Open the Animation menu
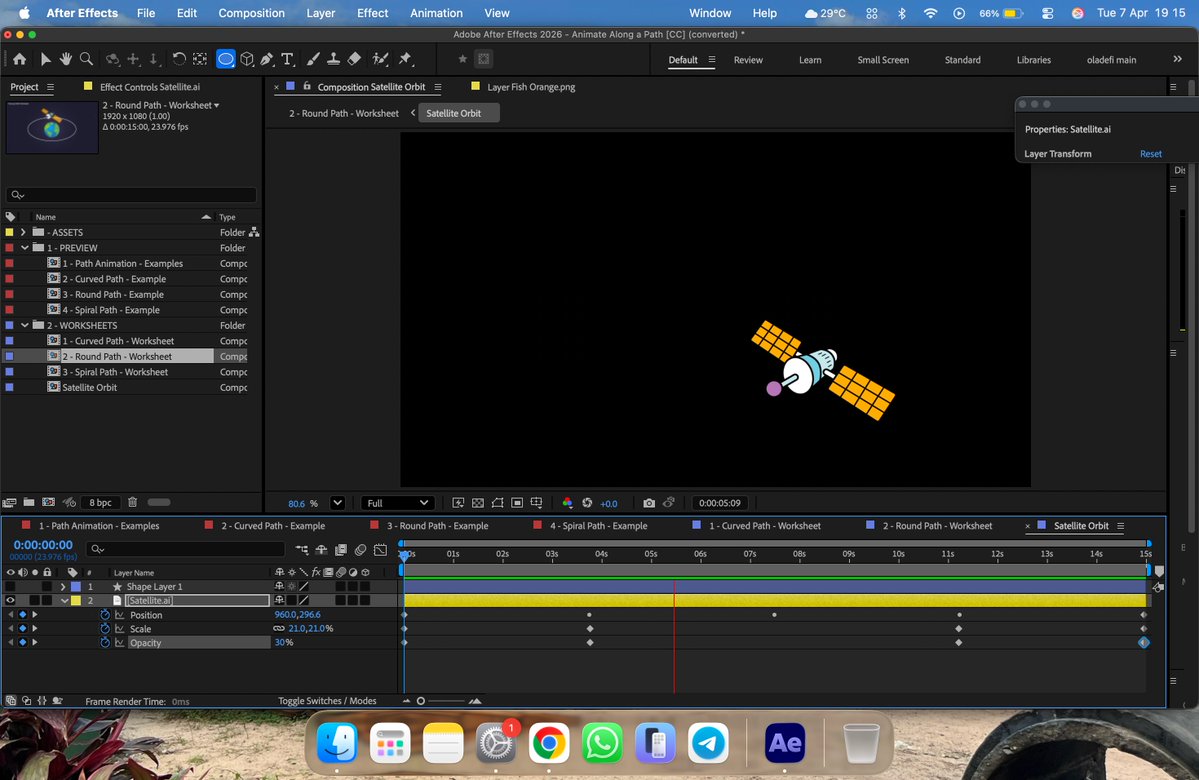Image resolution: width=1199 pixels, height=780 pixels. point(436,13)
